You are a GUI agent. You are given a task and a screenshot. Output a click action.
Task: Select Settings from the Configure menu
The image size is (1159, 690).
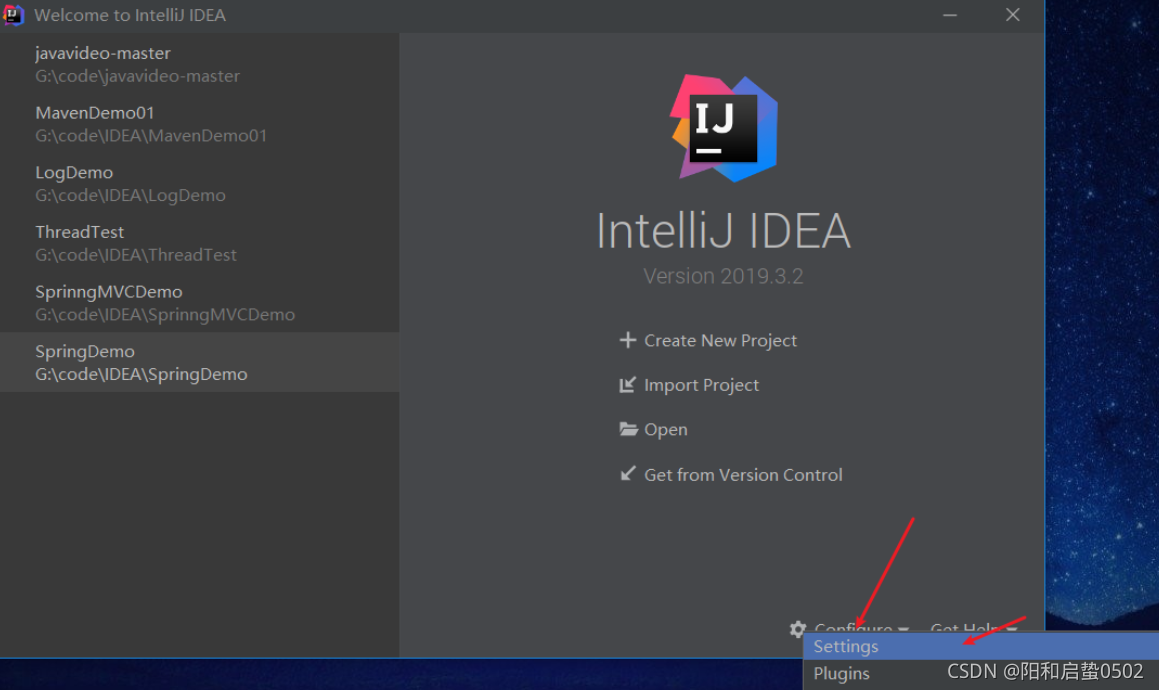pos(846,647)
